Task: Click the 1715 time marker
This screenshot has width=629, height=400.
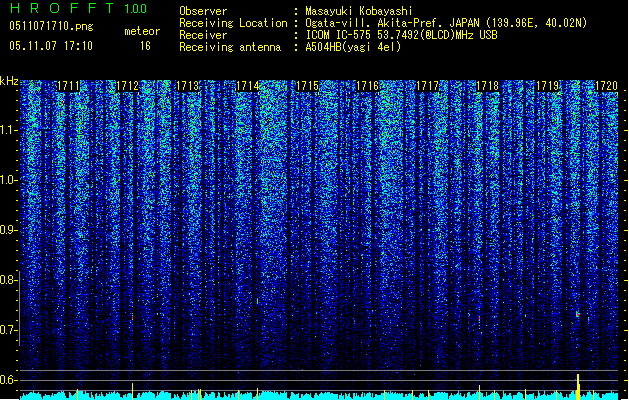Action: coord(307,86)
